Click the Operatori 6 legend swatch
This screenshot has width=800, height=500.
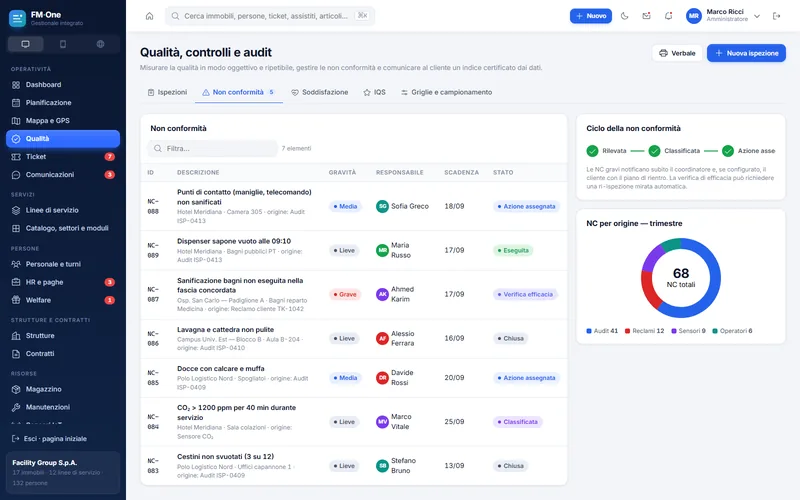715,331
